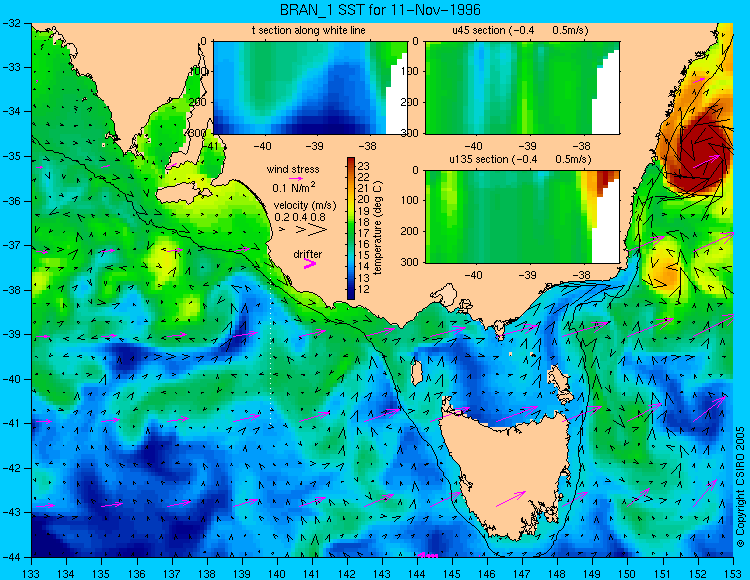Click longitude axis label 153

(733, 573)
